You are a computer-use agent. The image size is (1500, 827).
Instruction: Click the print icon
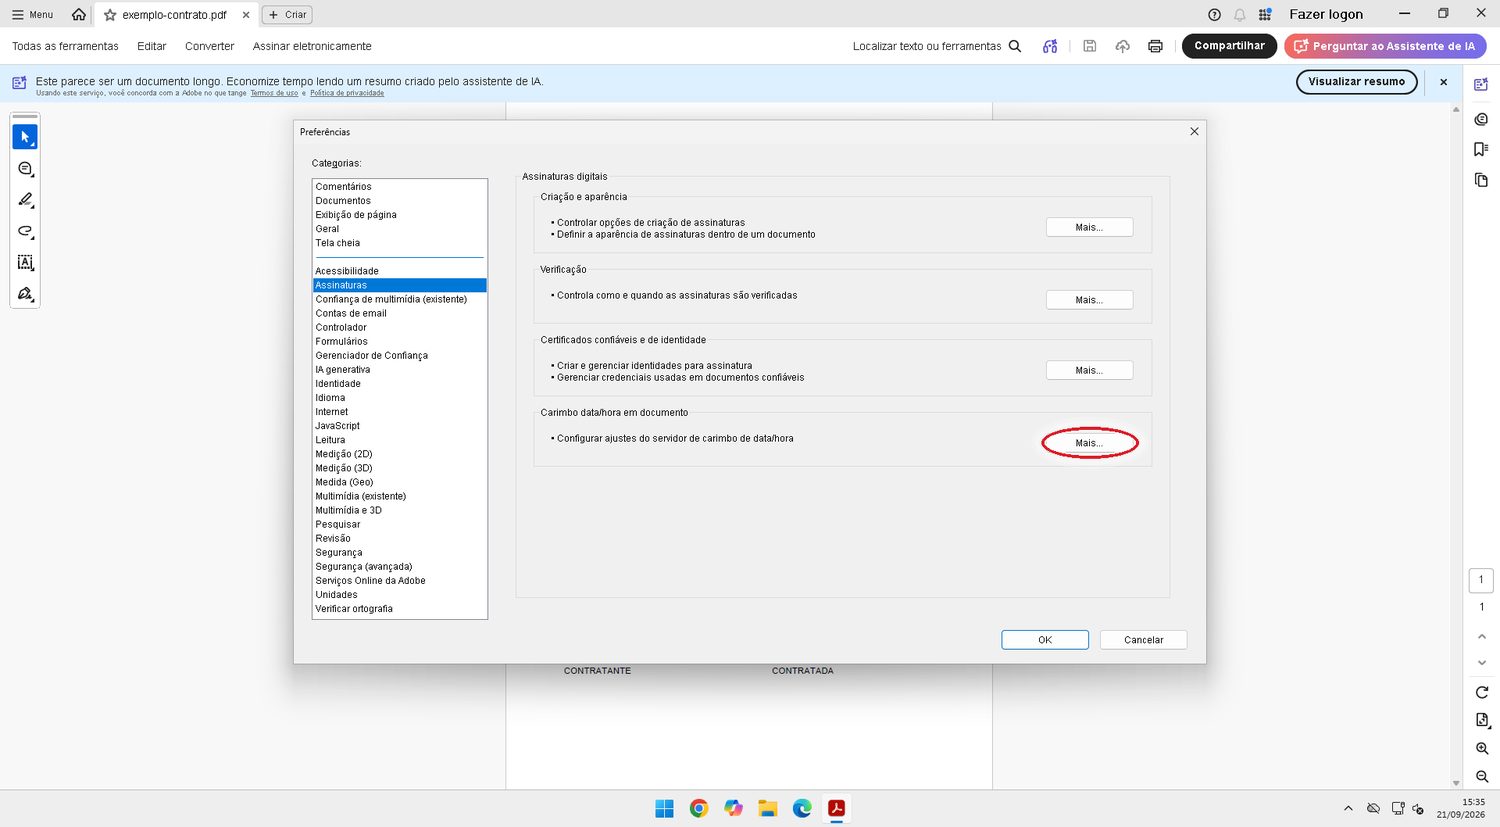tap(1155, 46)
